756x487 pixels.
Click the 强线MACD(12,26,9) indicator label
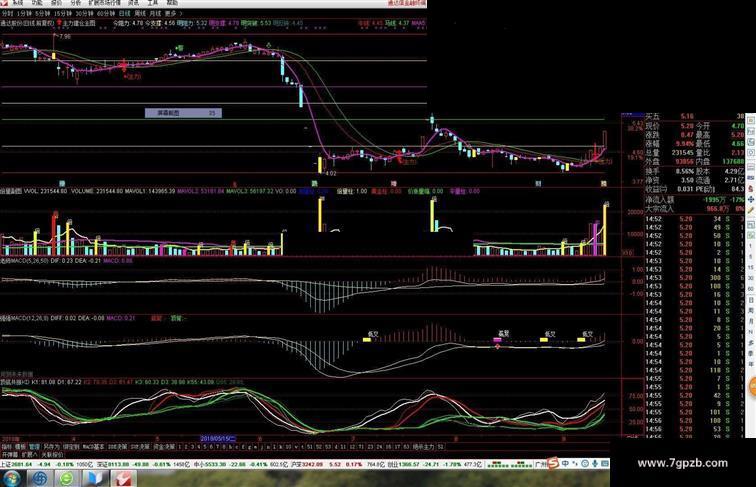point(25,318)
